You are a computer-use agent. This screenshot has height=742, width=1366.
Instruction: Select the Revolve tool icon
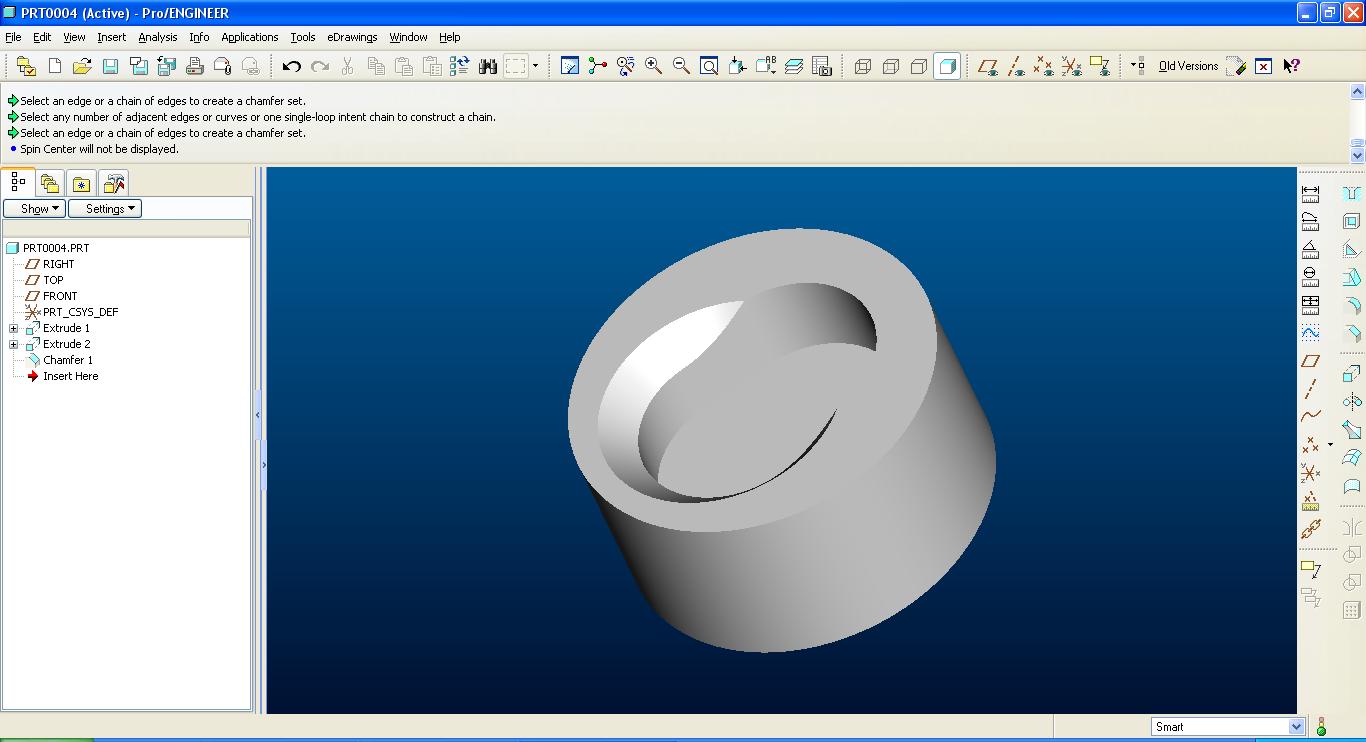point(1352,402)
